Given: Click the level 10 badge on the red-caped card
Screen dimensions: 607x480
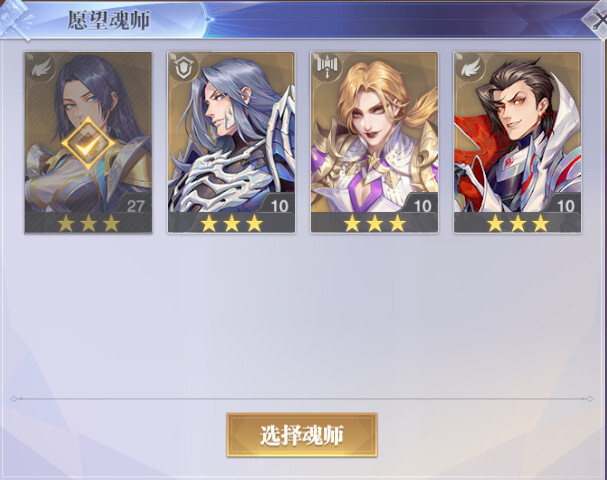Looking at the screenshot, I should tap(566, 206).
